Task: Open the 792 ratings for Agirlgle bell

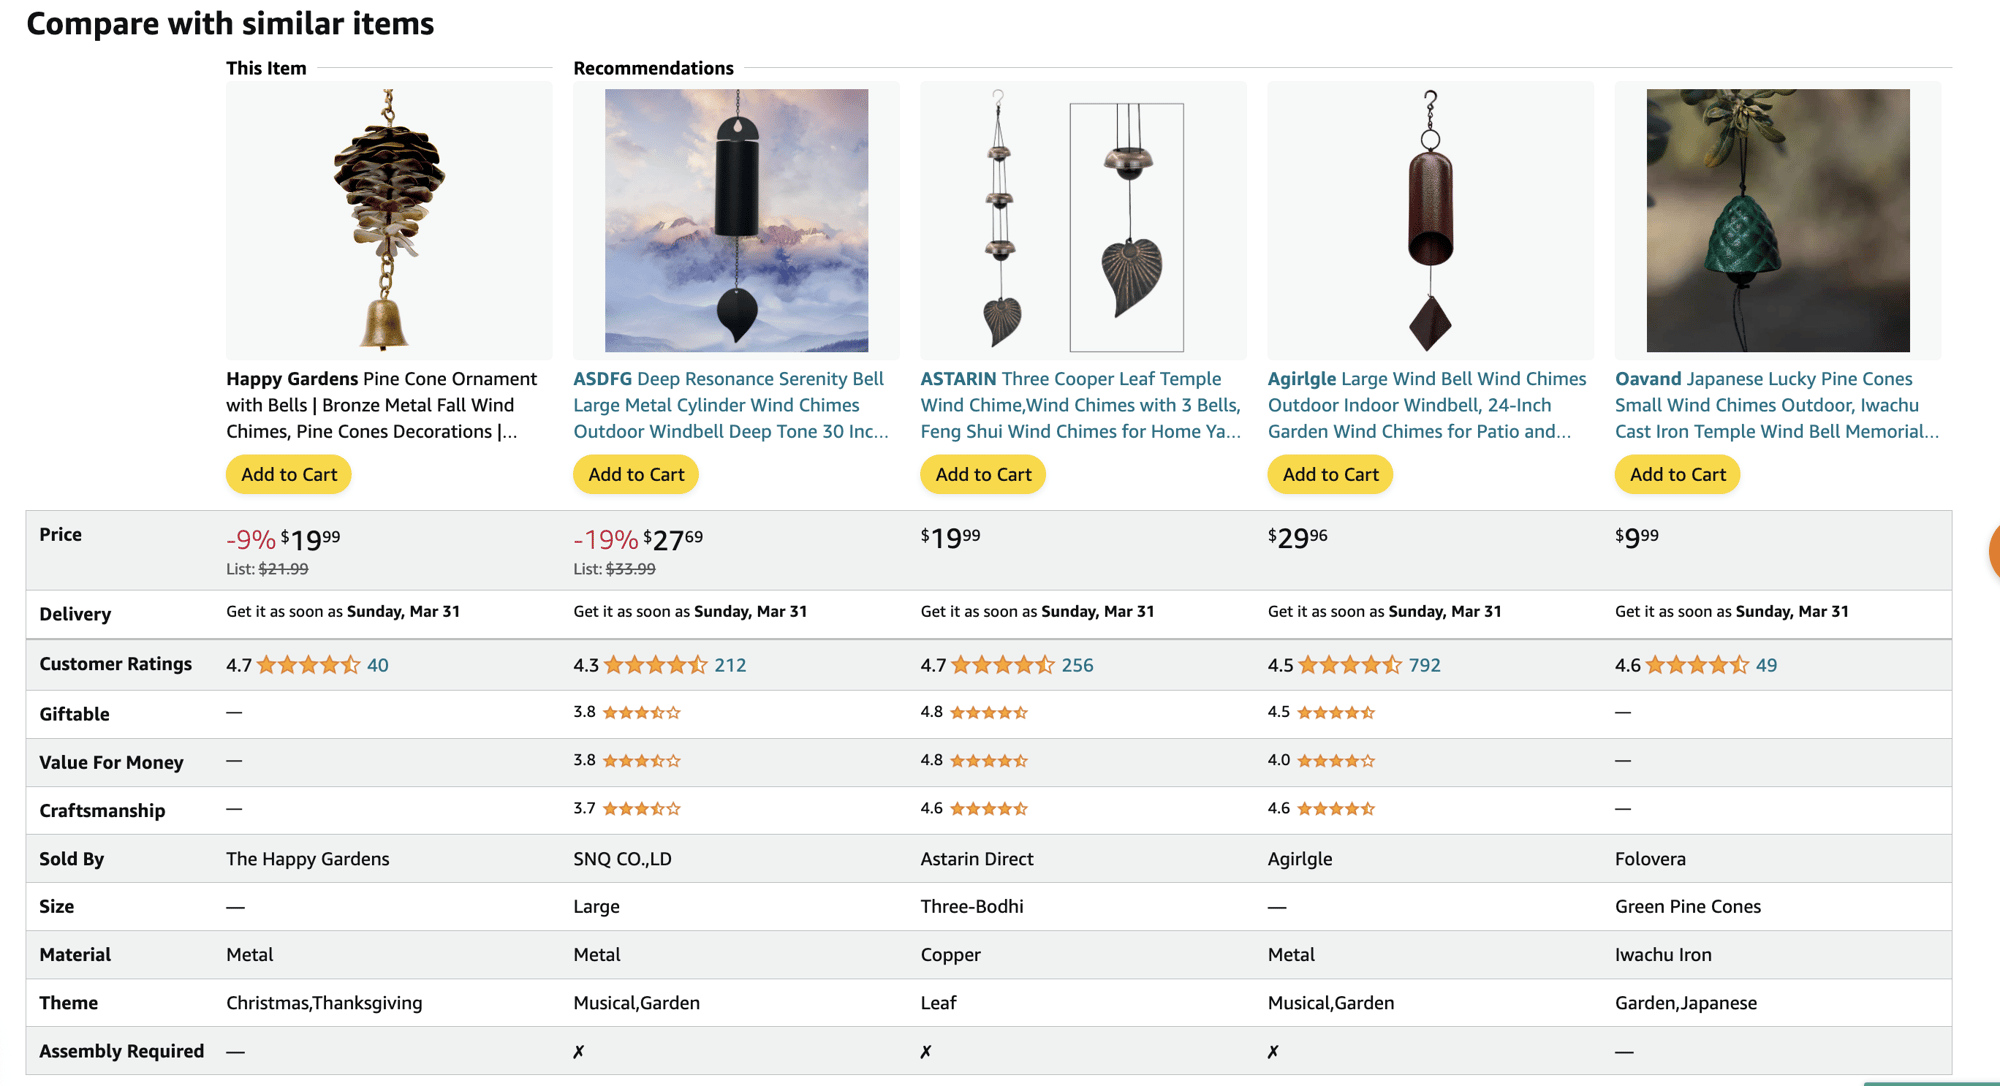Action: click(1424, 665)
